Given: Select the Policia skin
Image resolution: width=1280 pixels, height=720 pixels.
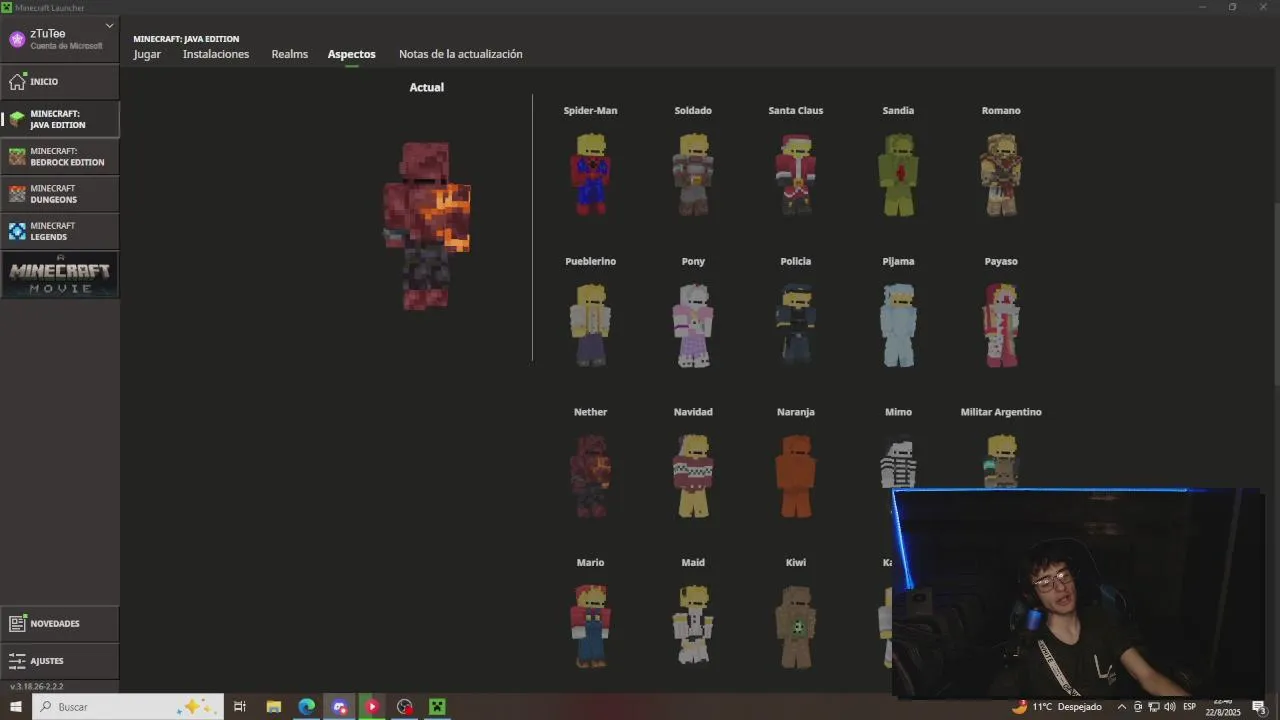Looking at the screenshot, I should [796, 325].
